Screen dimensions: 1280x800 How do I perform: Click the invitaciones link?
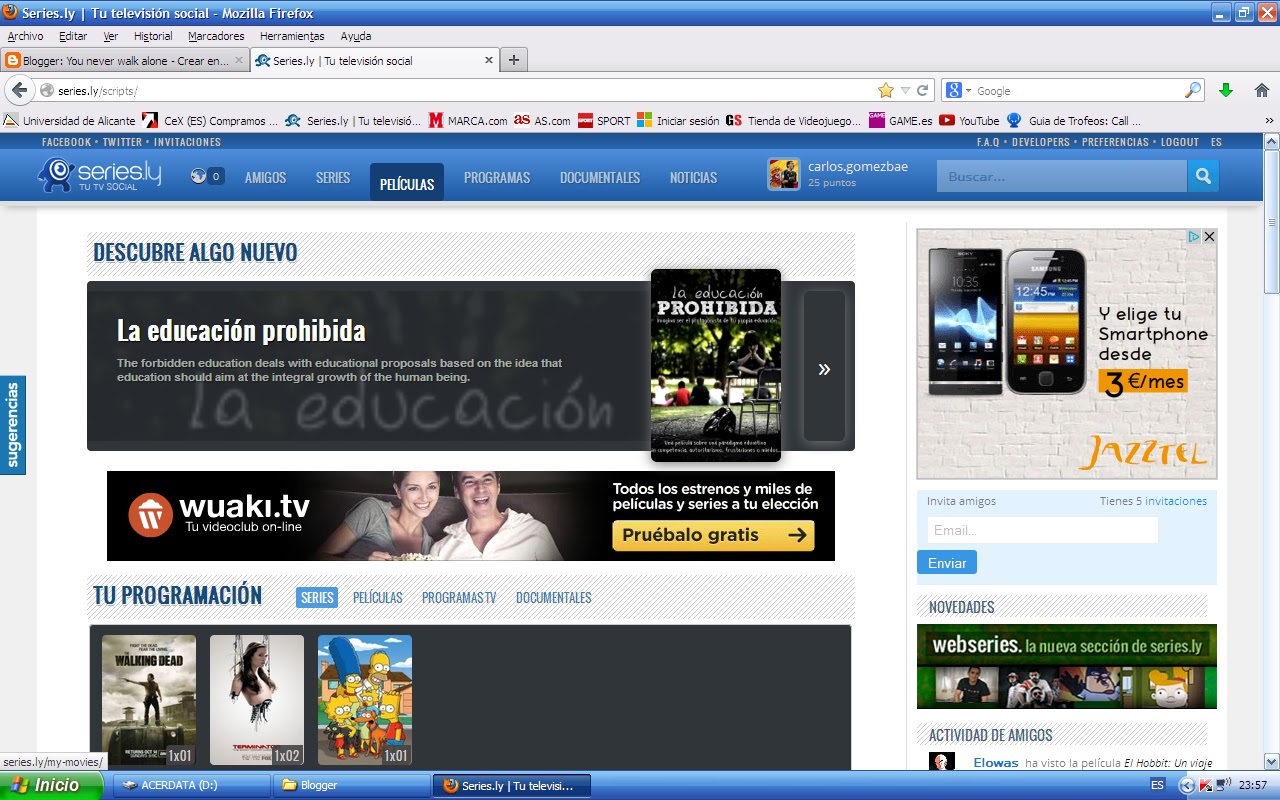[x=1176, y=501]
